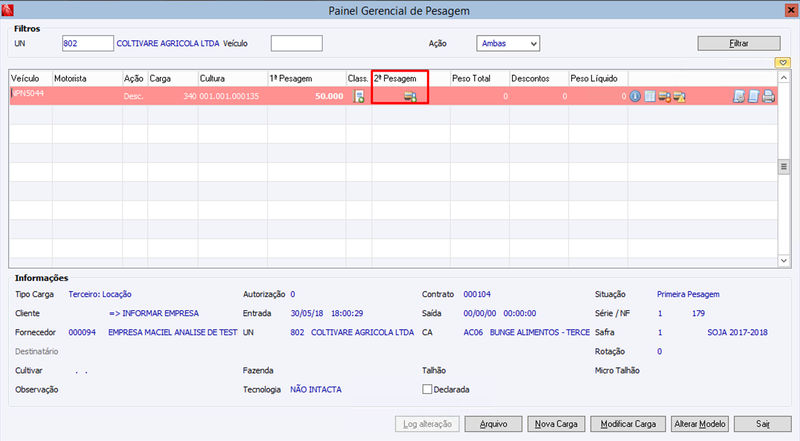The height and width of the screenshot is (441, 800).
Task: Click the red application icon in title bar
Action: coord(7,9)
